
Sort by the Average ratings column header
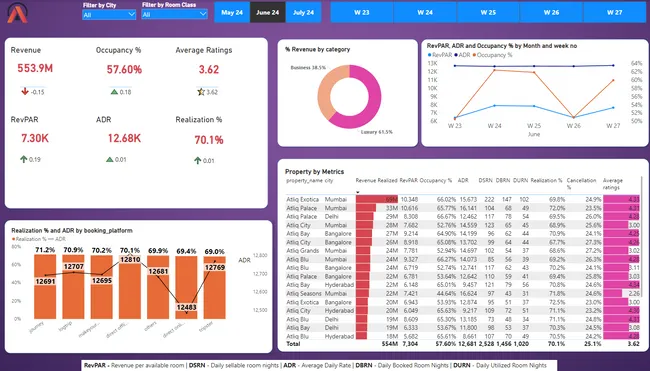(x=613, y=184)
